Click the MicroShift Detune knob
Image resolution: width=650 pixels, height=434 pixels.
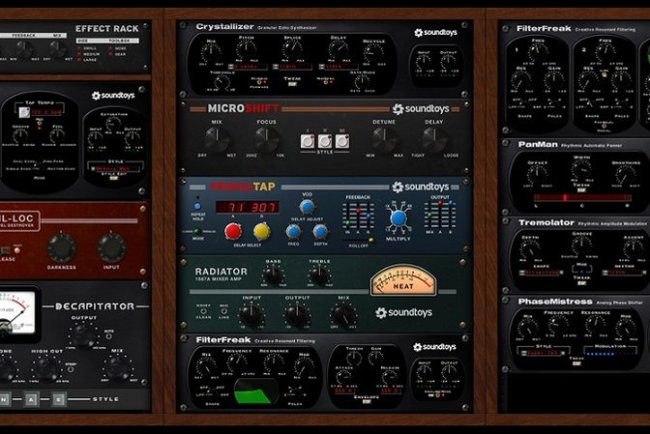click(384, 140)
